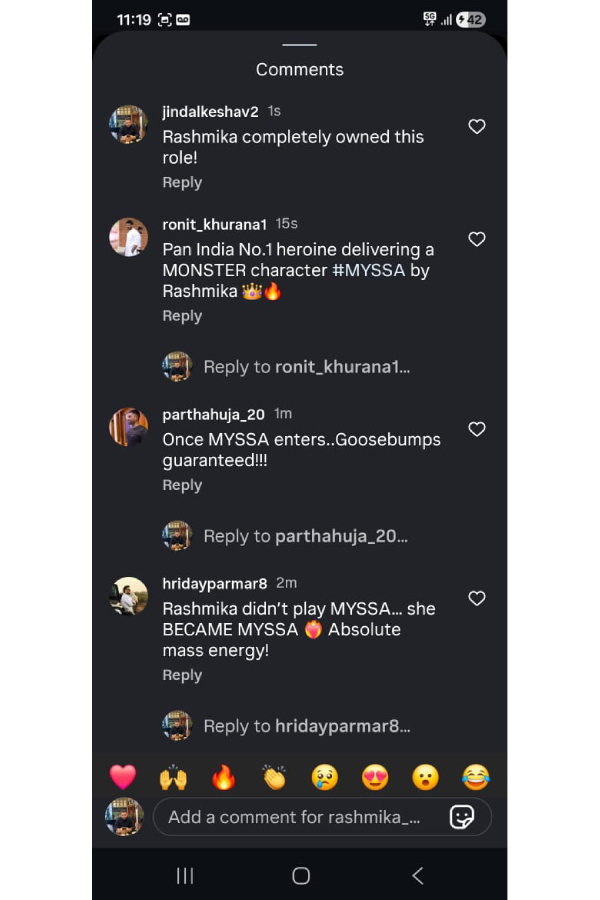Tap the laughing tears quick reaction emoji
This screenshot has height=900, width=600.
coord(476,777)
